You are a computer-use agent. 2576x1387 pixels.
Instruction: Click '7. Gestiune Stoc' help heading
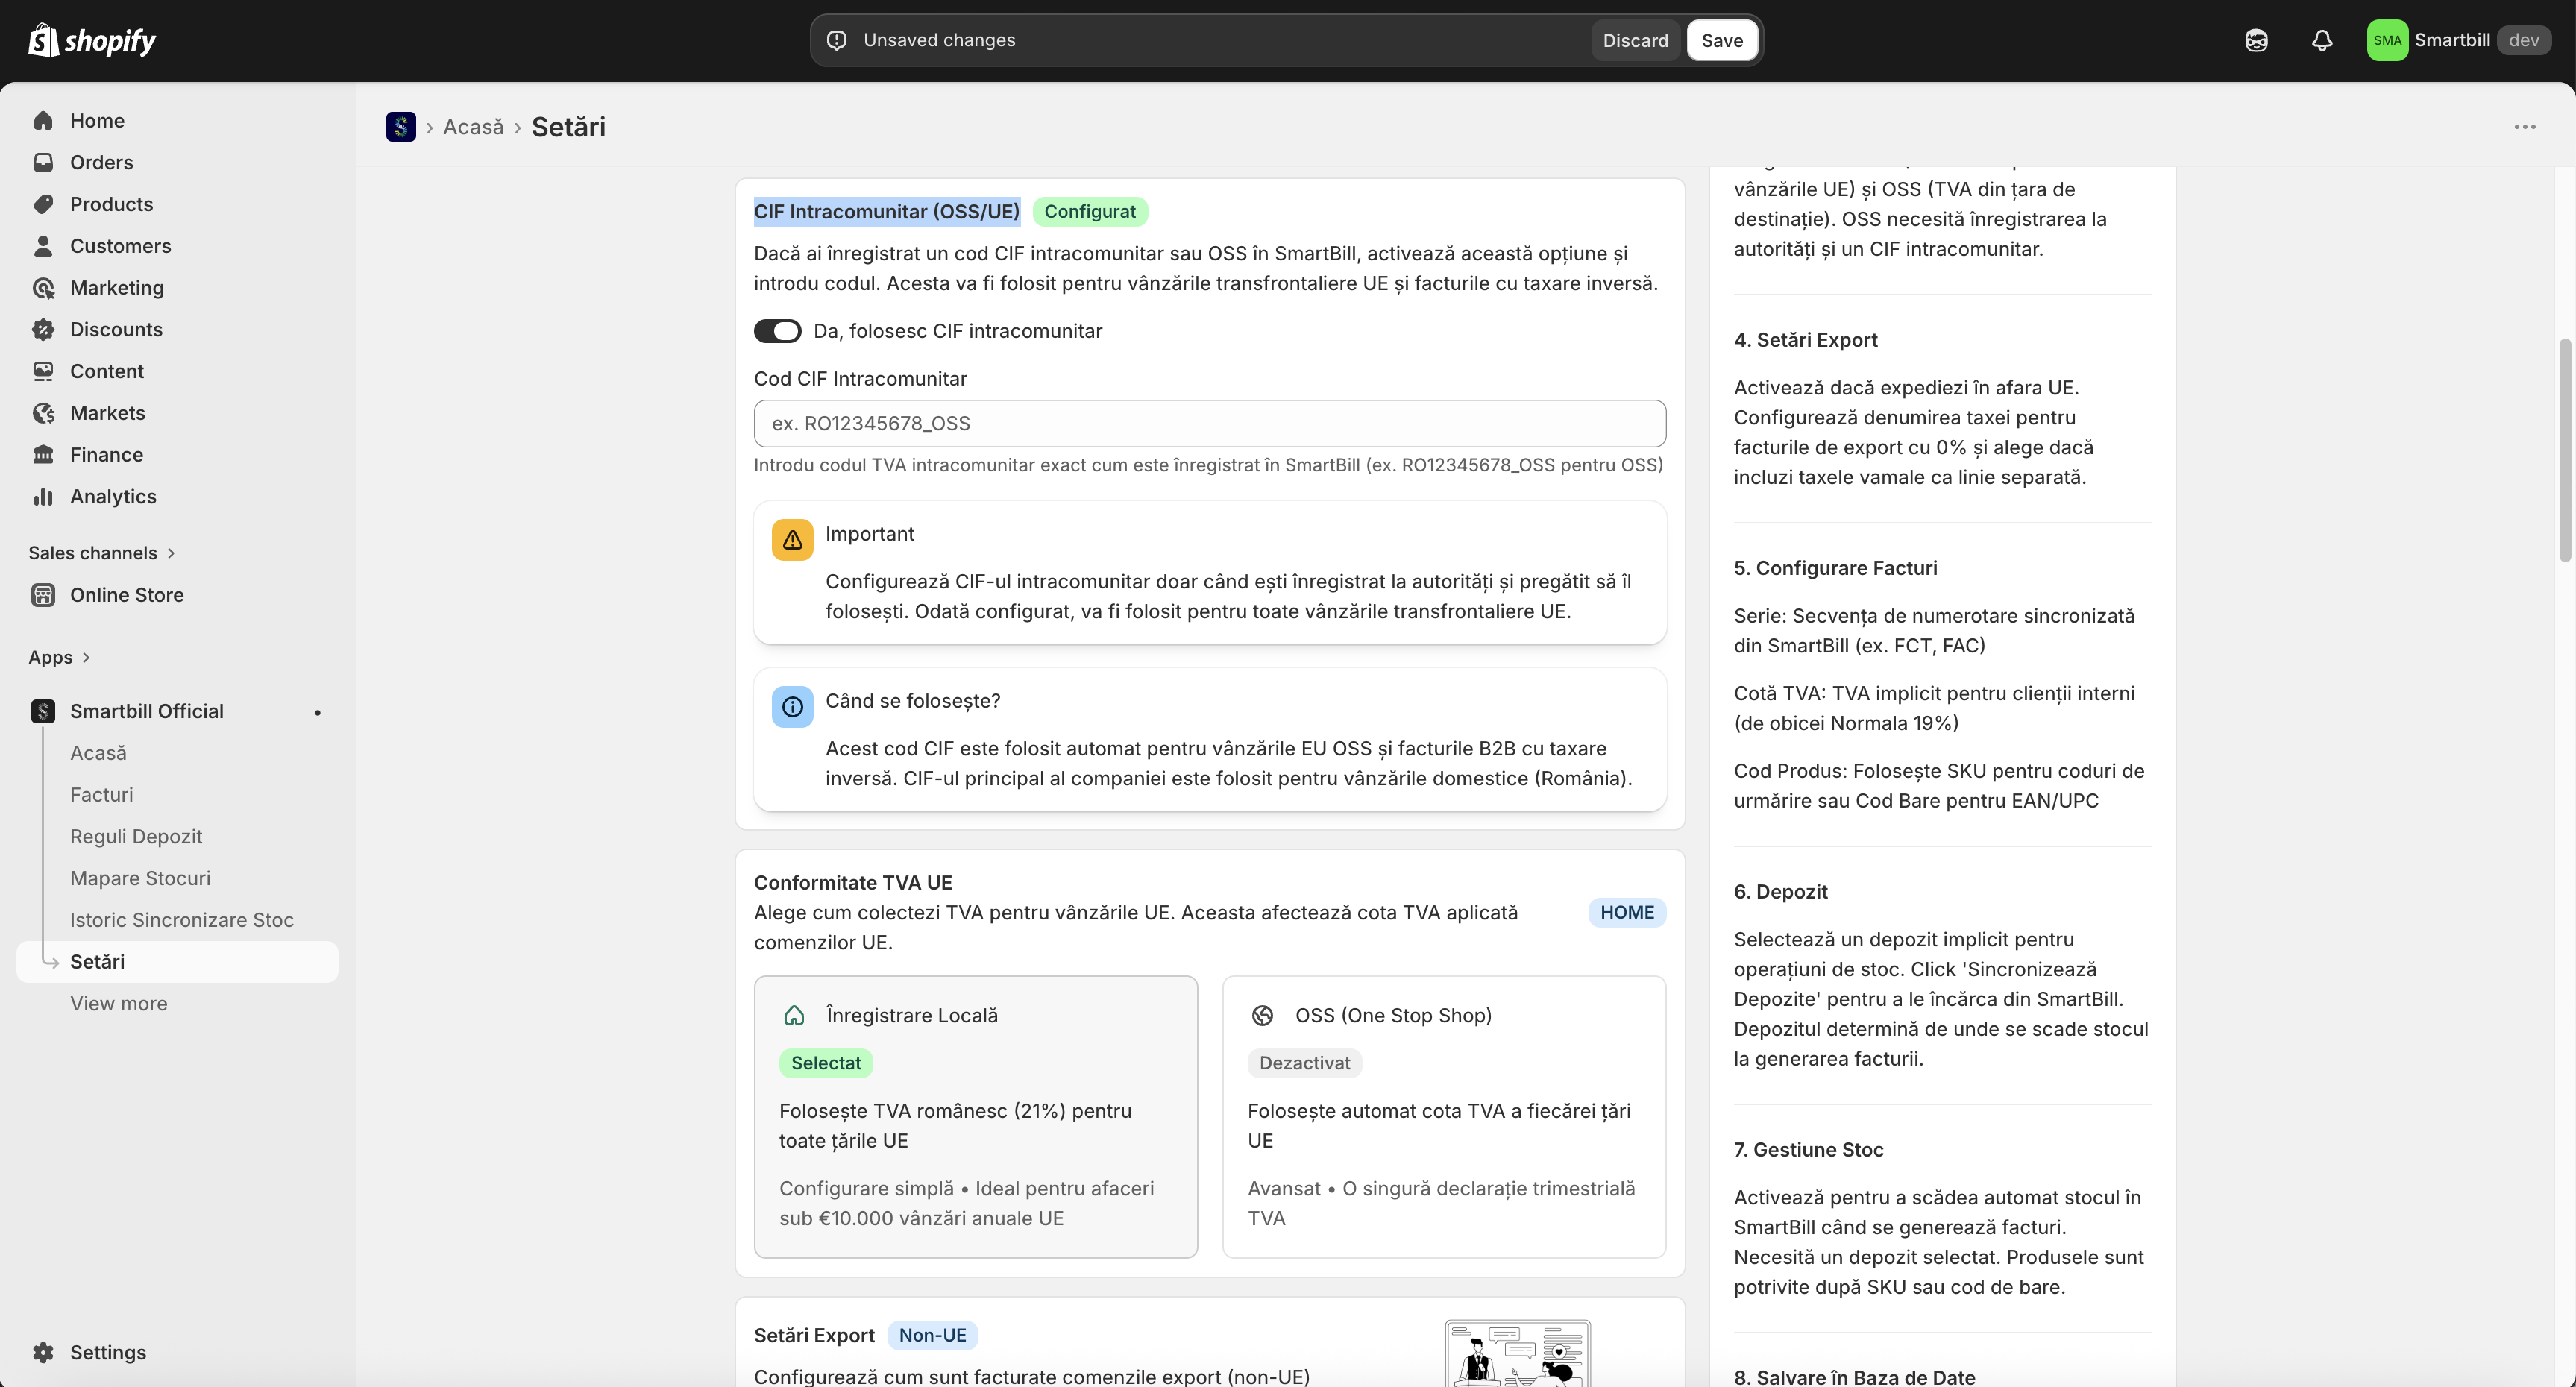click(x=1808, y=1150)
